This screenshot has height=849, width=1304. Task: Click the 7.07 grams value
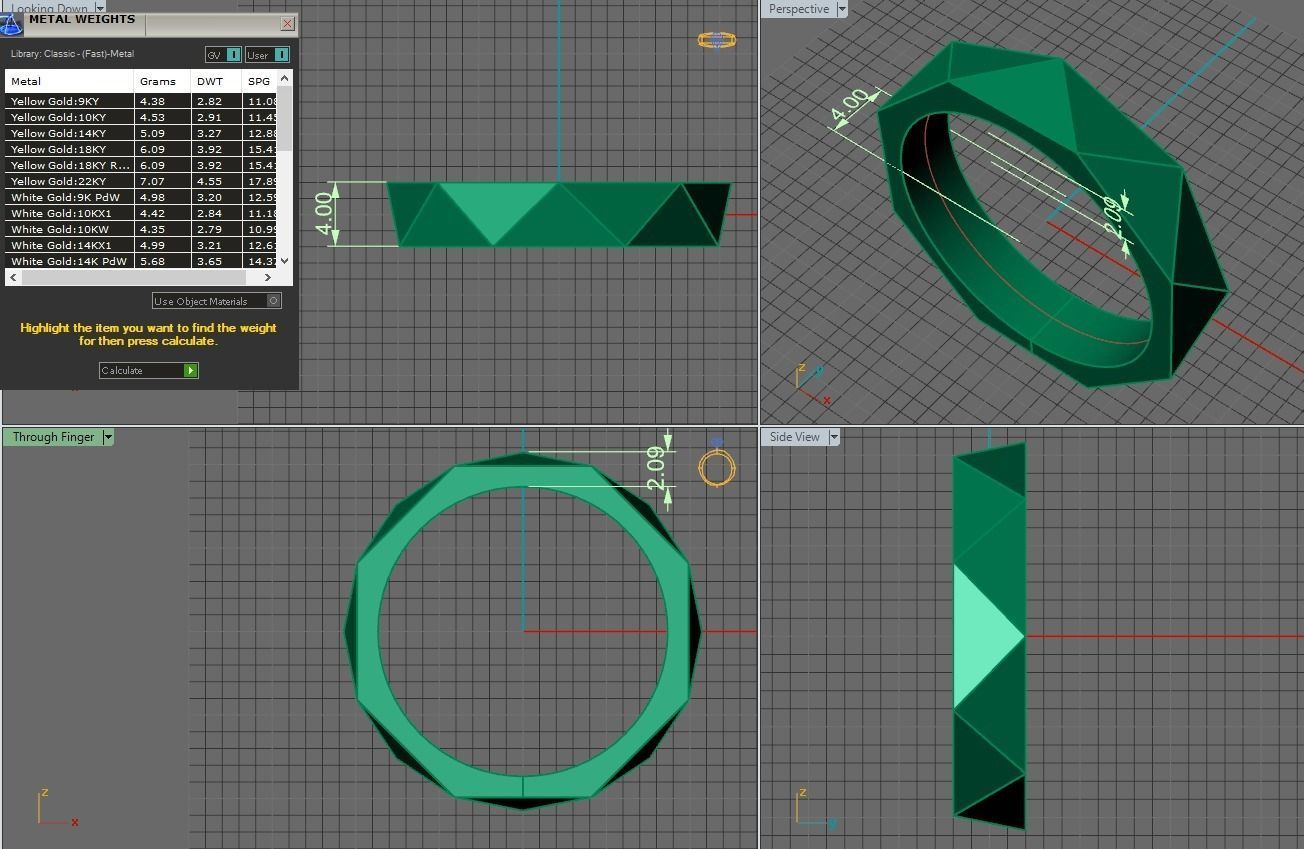152,181
